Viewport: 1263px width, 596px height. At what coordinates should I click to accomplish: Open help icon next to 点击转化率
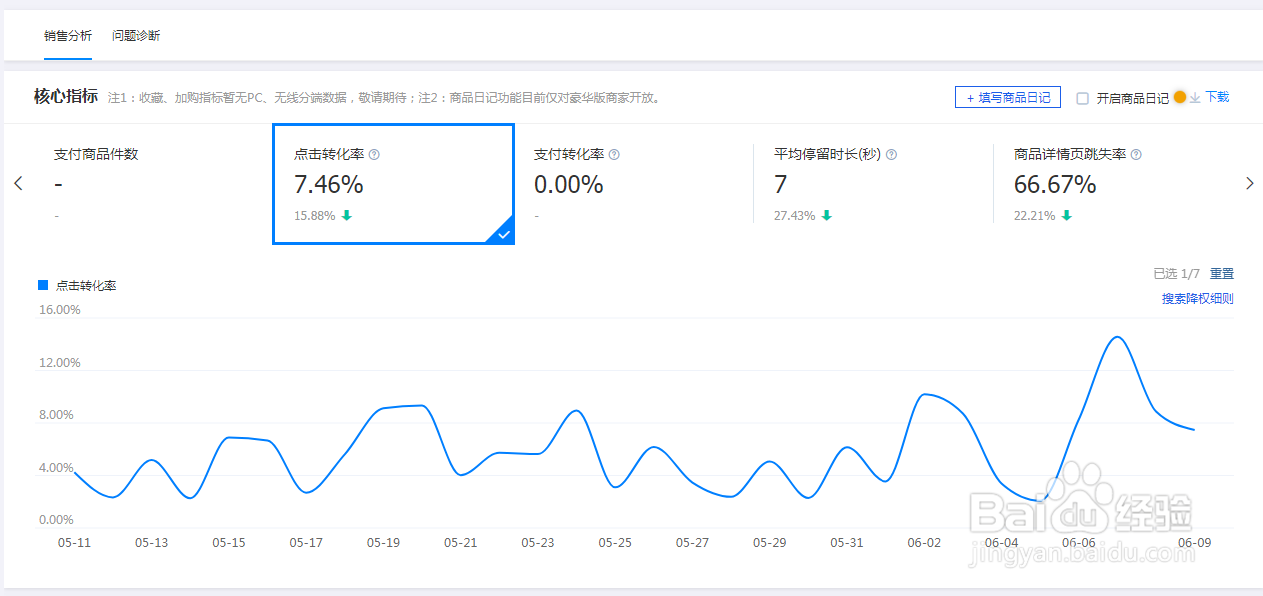click(374, 155)
